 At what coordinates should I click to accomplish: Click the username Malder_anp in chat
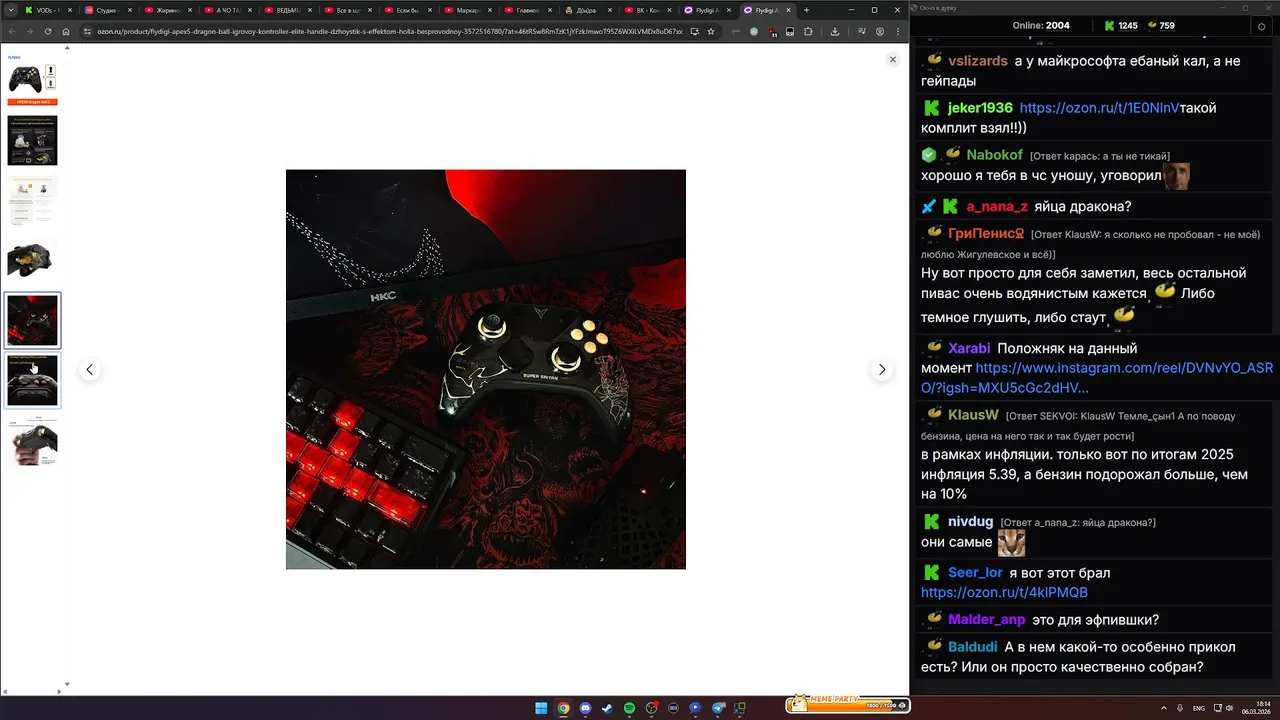click(x=986, y=620)
